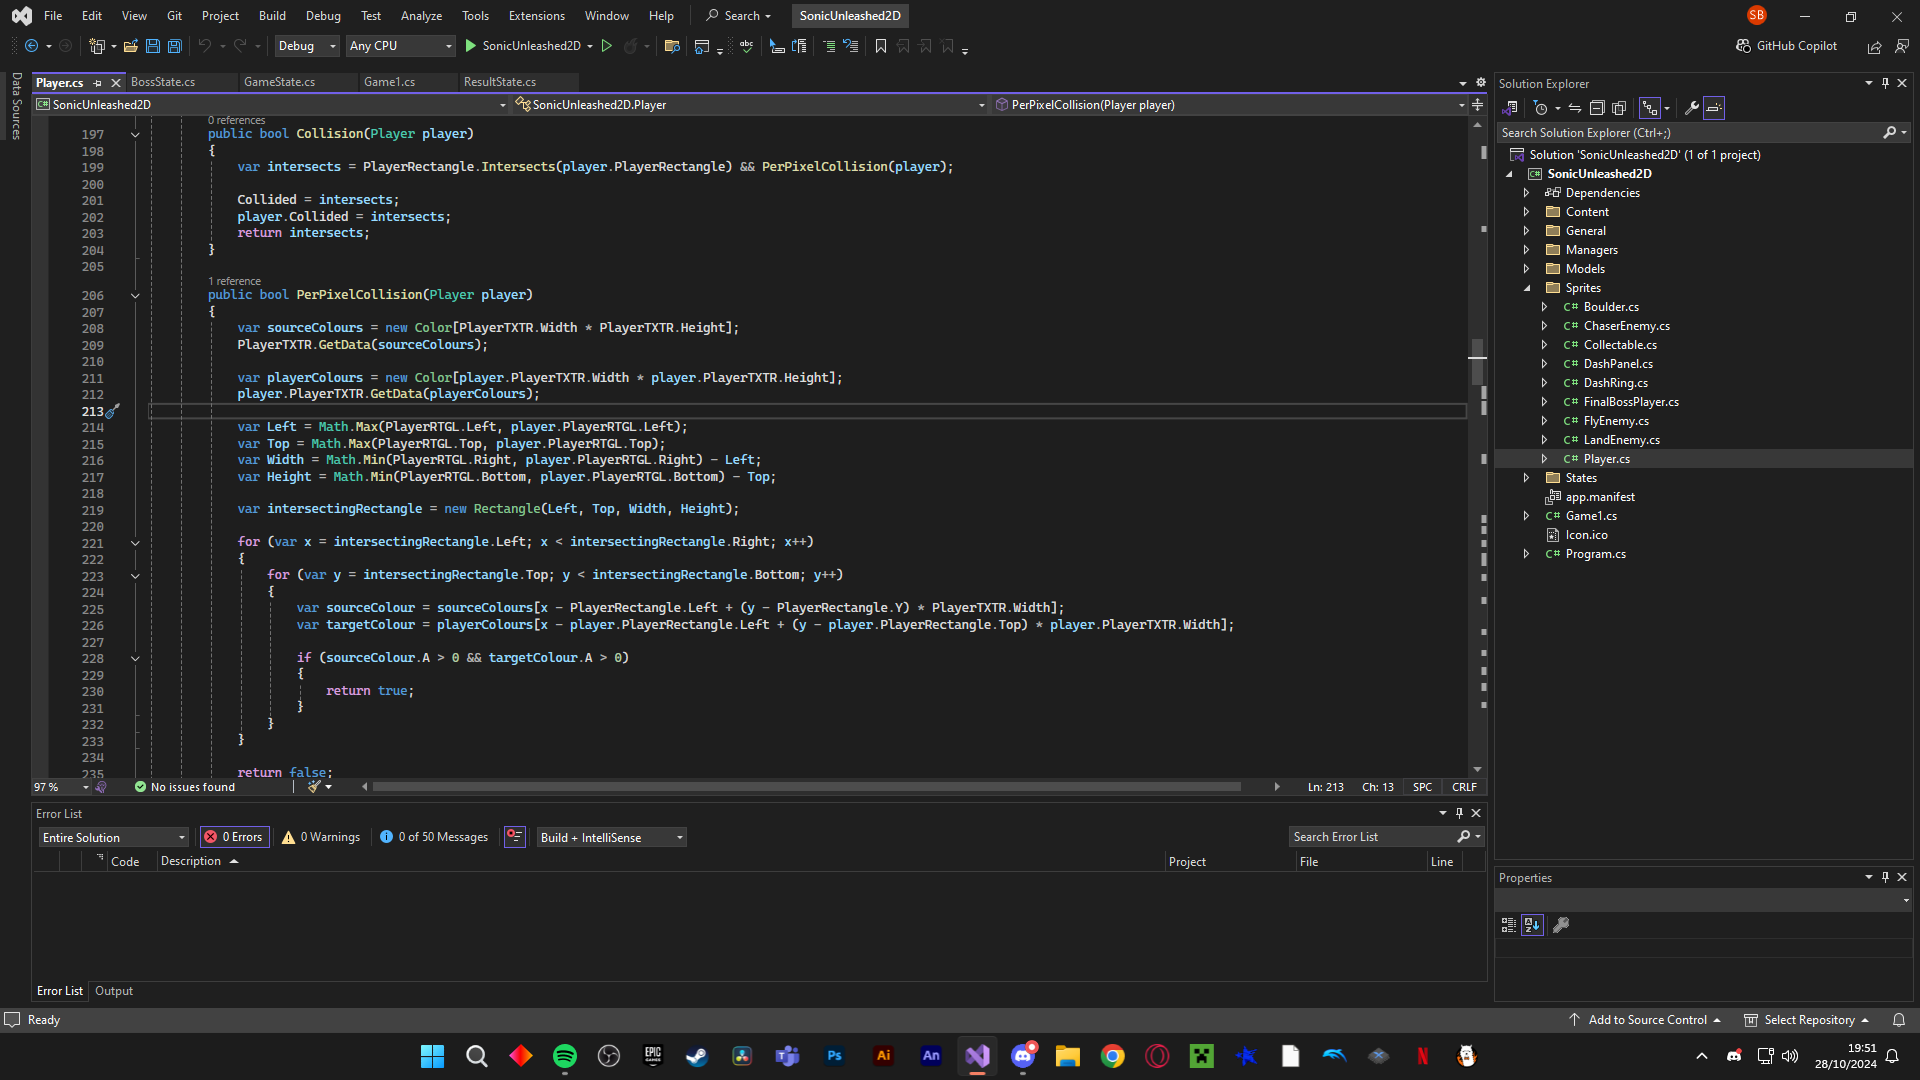Viewport: 1920px width, 1080px height.
Task: Click the code cleanup broom icon near zoom
Action: pos(314,787)
